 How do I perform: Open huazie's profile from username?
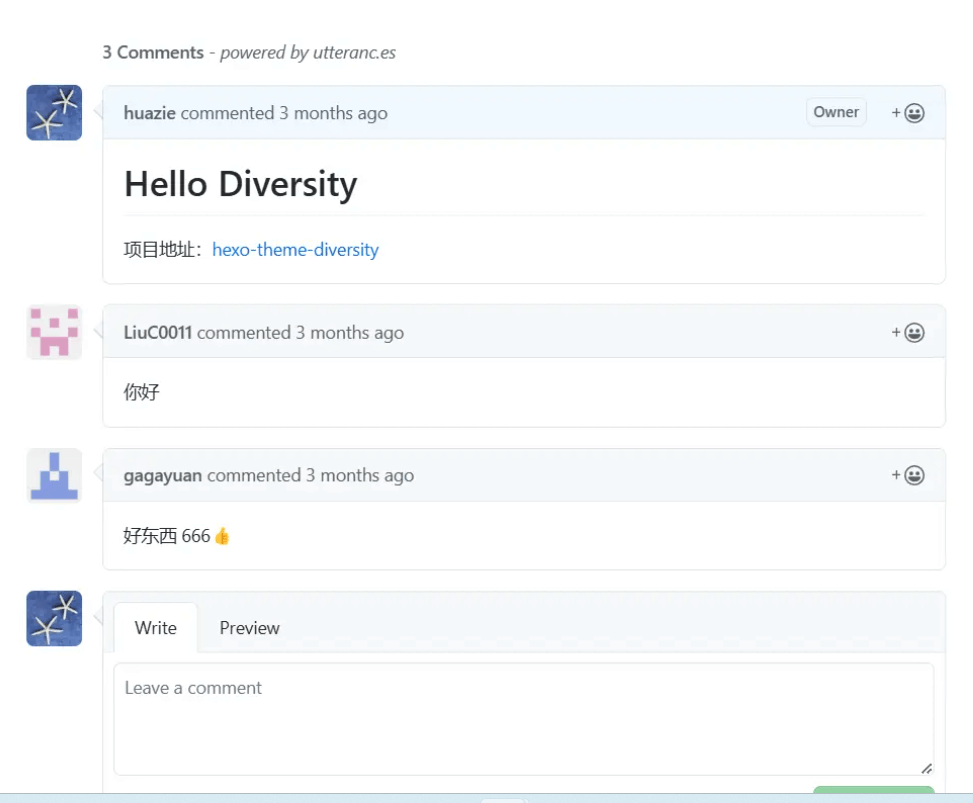pyautogui.click(x=150, y=113)
